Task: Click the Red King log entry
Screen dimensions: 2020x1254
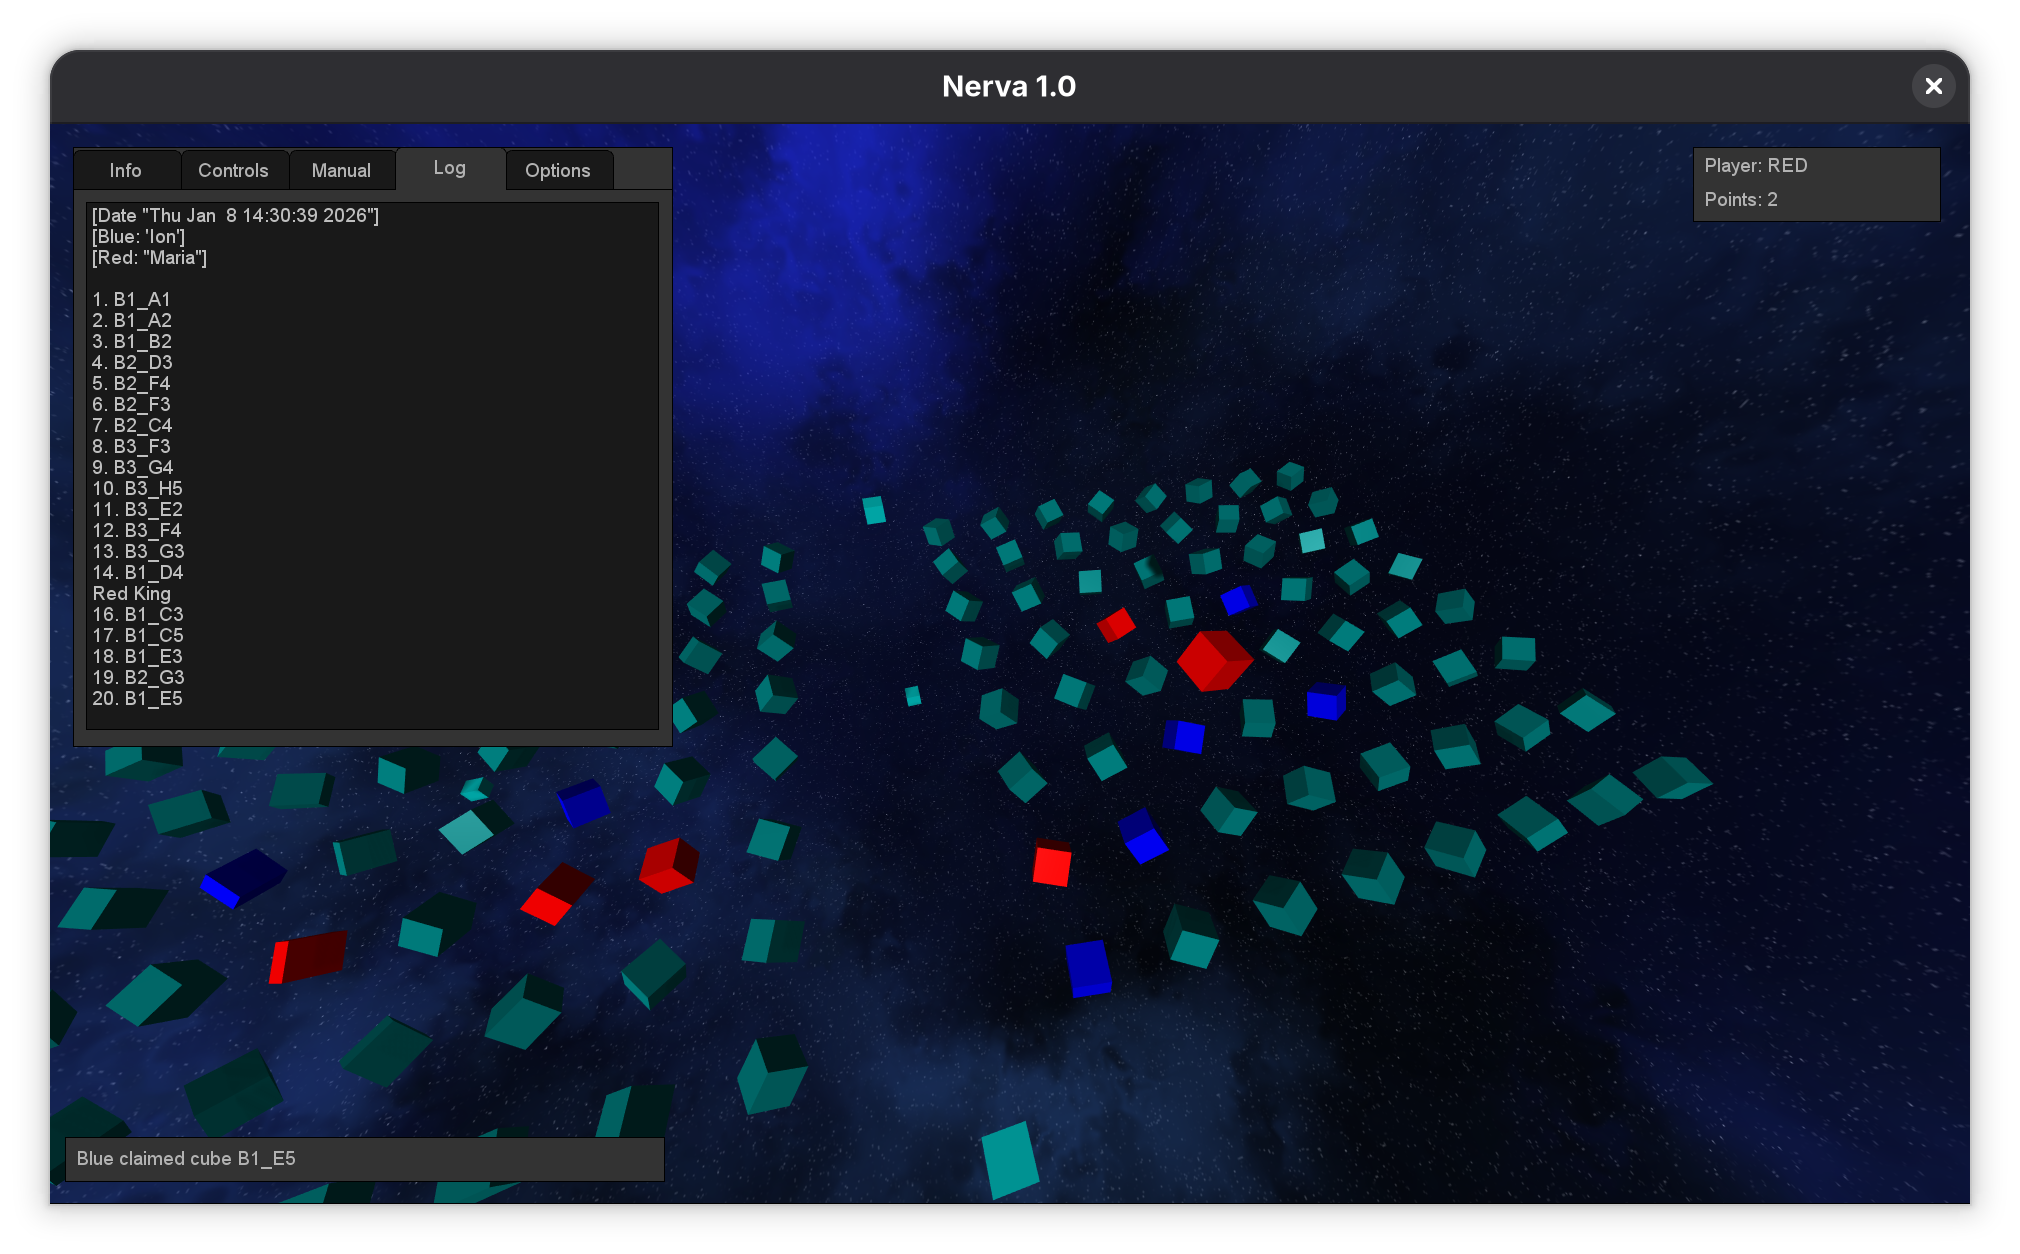Action: 132,593
